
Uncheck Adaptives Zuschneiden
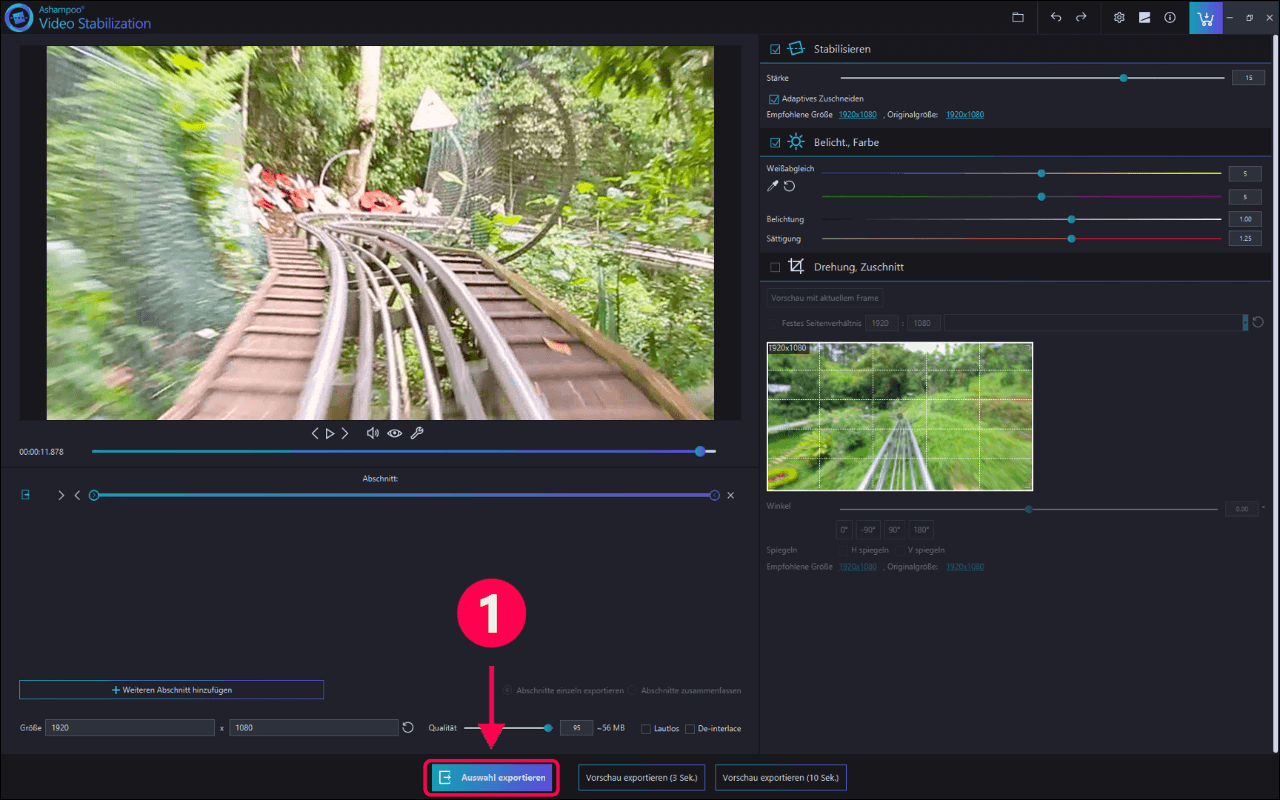[774, 99]
